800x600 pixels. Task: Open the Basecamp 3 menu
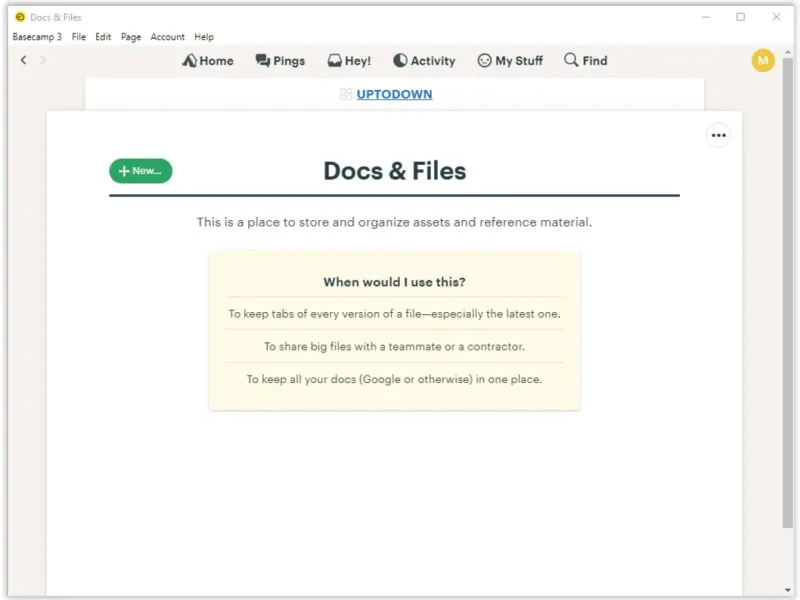click(37, 37)
